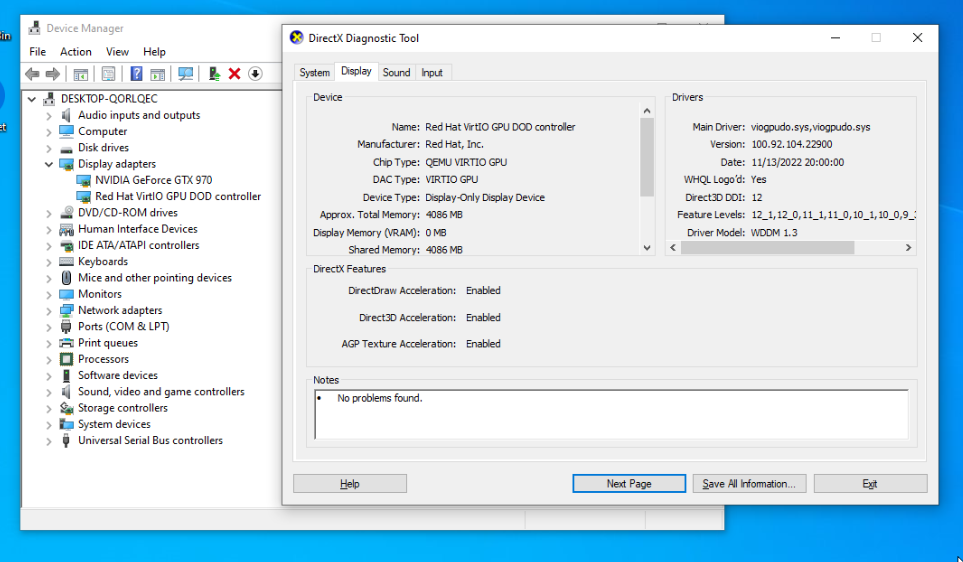Expand Sound, video and game controllers
Image resolution: width=963 pixels, height=562 pixels.
(48, 392)
